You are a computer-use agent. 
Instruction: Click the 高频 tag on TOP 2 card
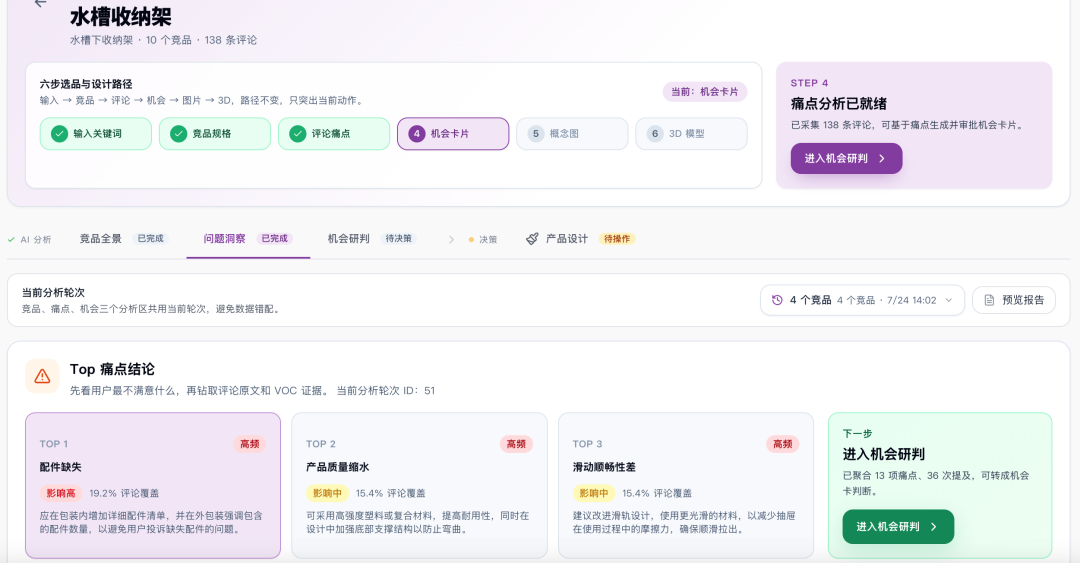[x=516, y=444]
